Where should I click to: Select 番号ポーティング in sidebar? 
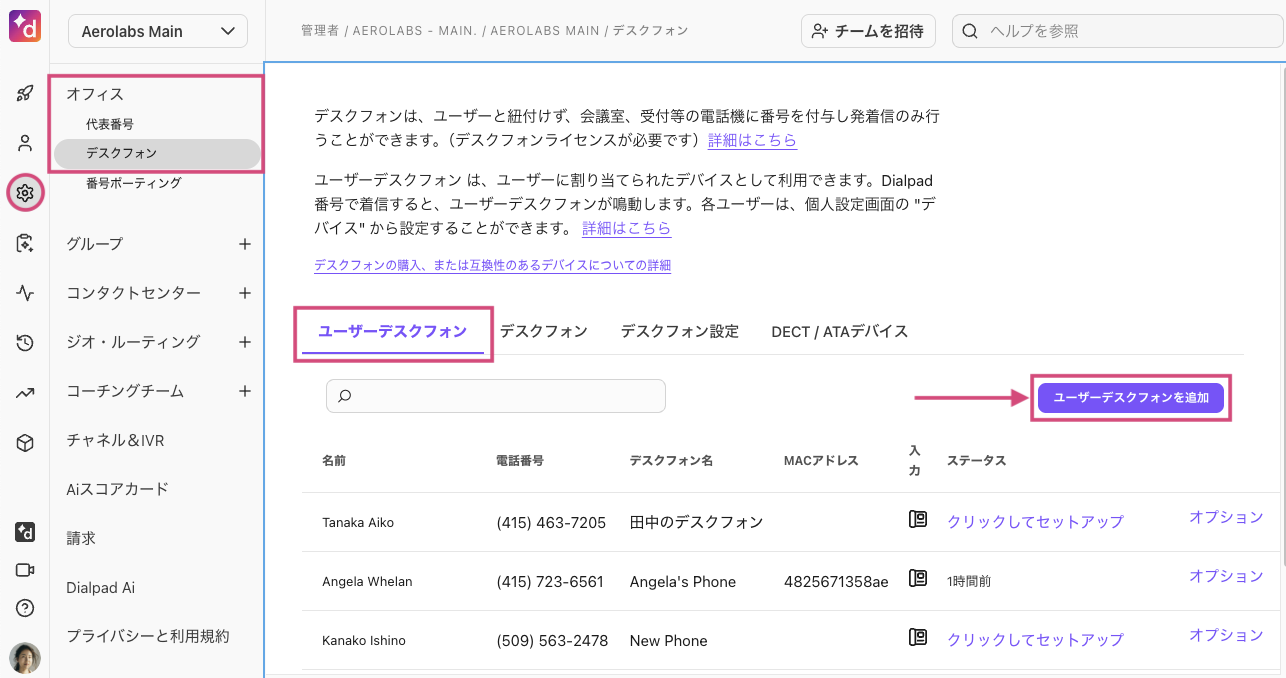[x=134, y=183]
